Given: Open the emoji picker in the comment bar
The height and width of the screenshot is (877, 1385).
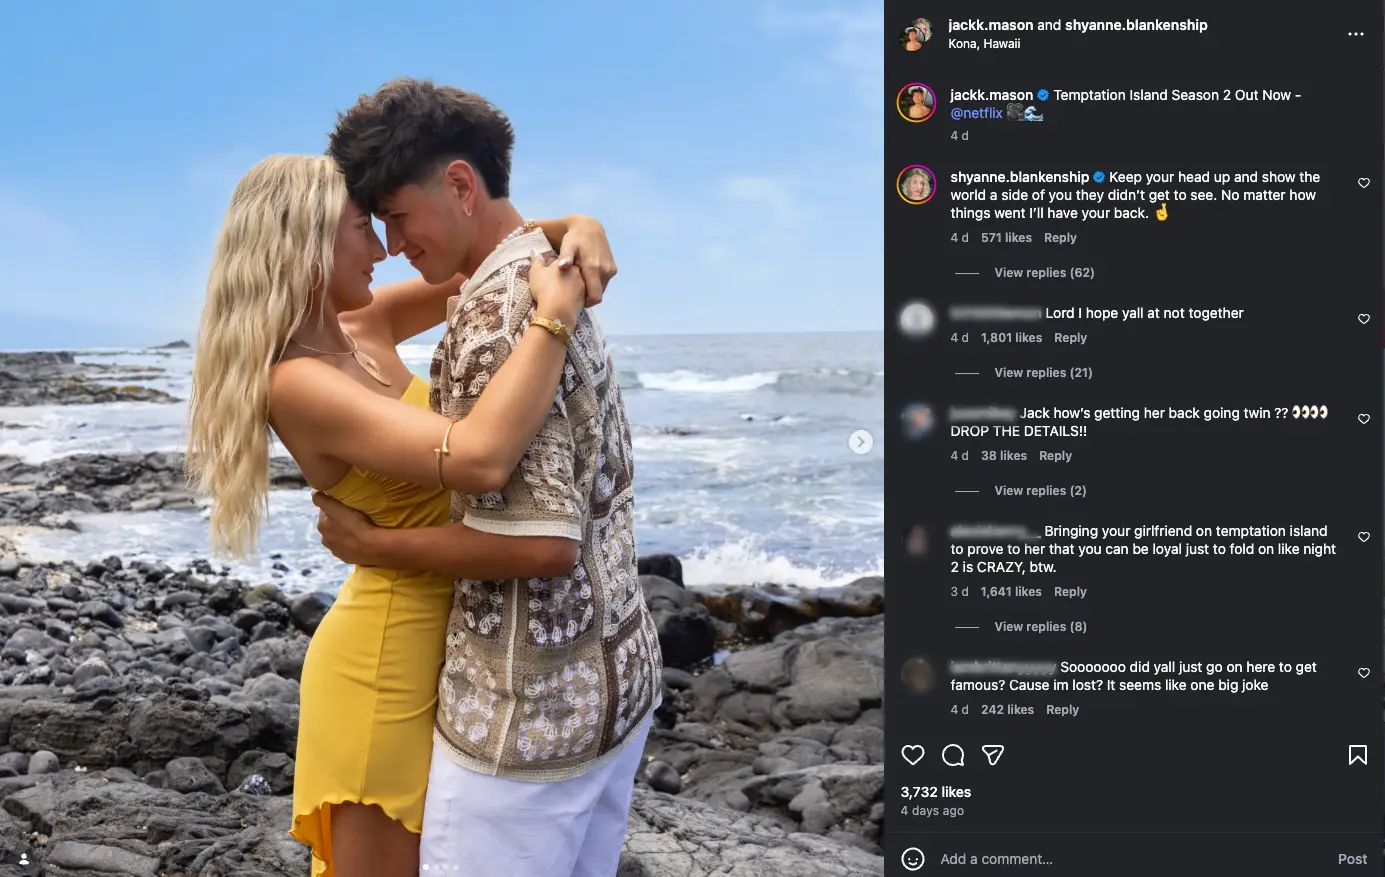Looking at the screenshot, I should (913, 858).
